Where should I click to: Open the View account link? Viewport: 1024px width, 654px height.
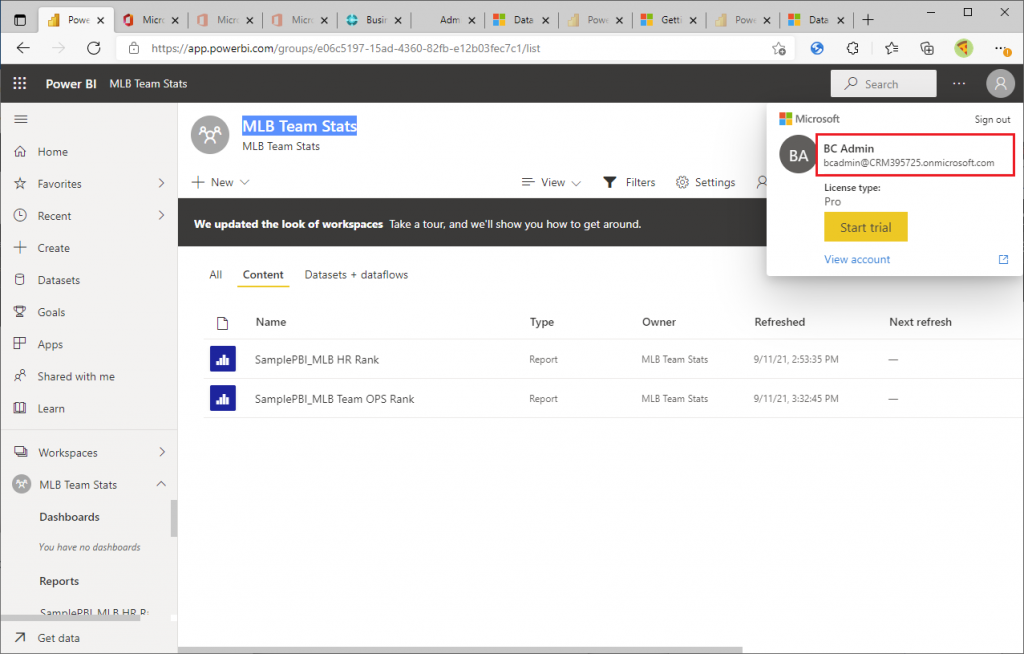click(857, 259)
